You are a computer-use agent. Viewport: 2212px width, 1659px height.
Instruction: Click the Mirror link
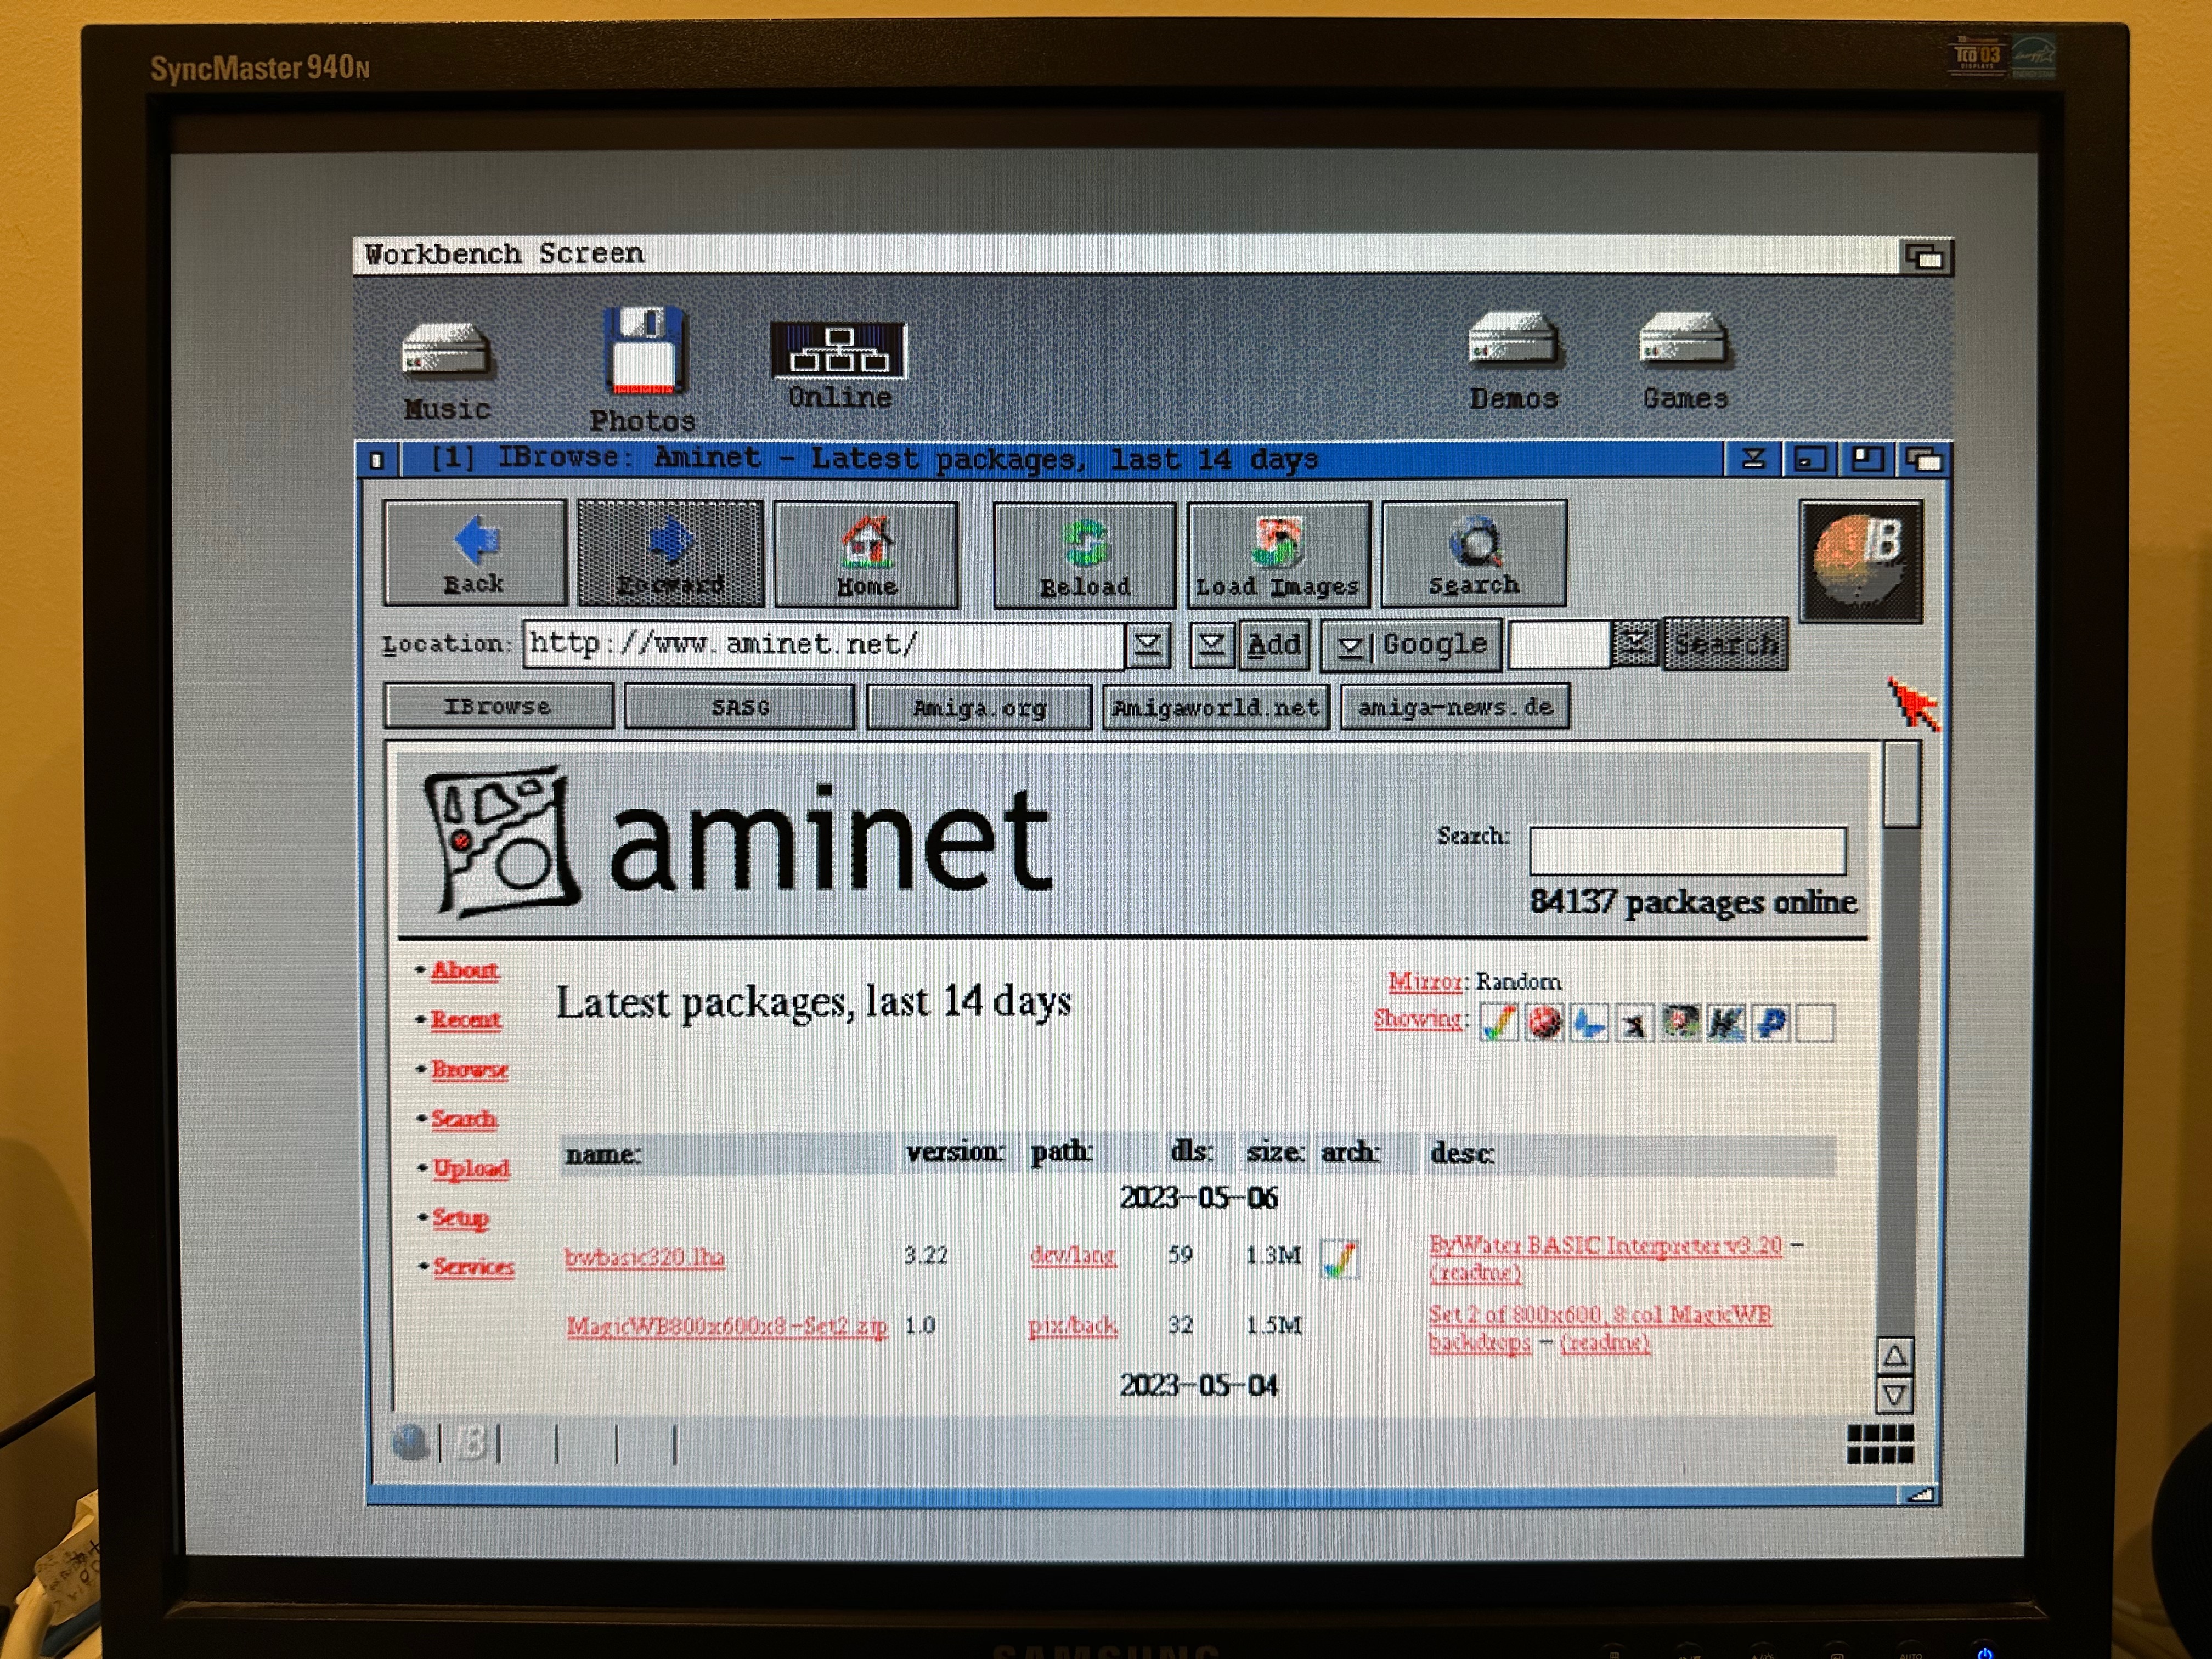click(x=1425, y=981)
